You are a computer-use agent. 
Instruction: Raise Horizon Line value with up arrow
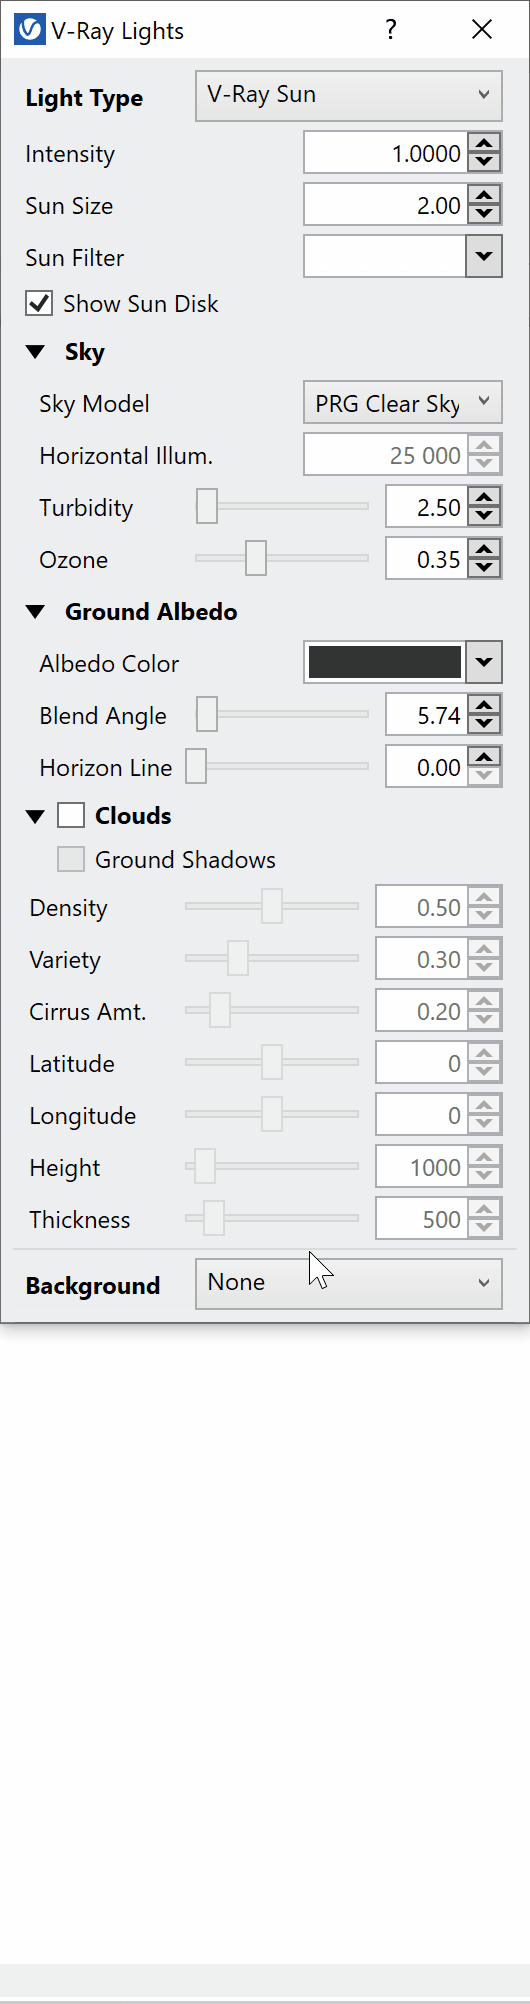(484, 758)
